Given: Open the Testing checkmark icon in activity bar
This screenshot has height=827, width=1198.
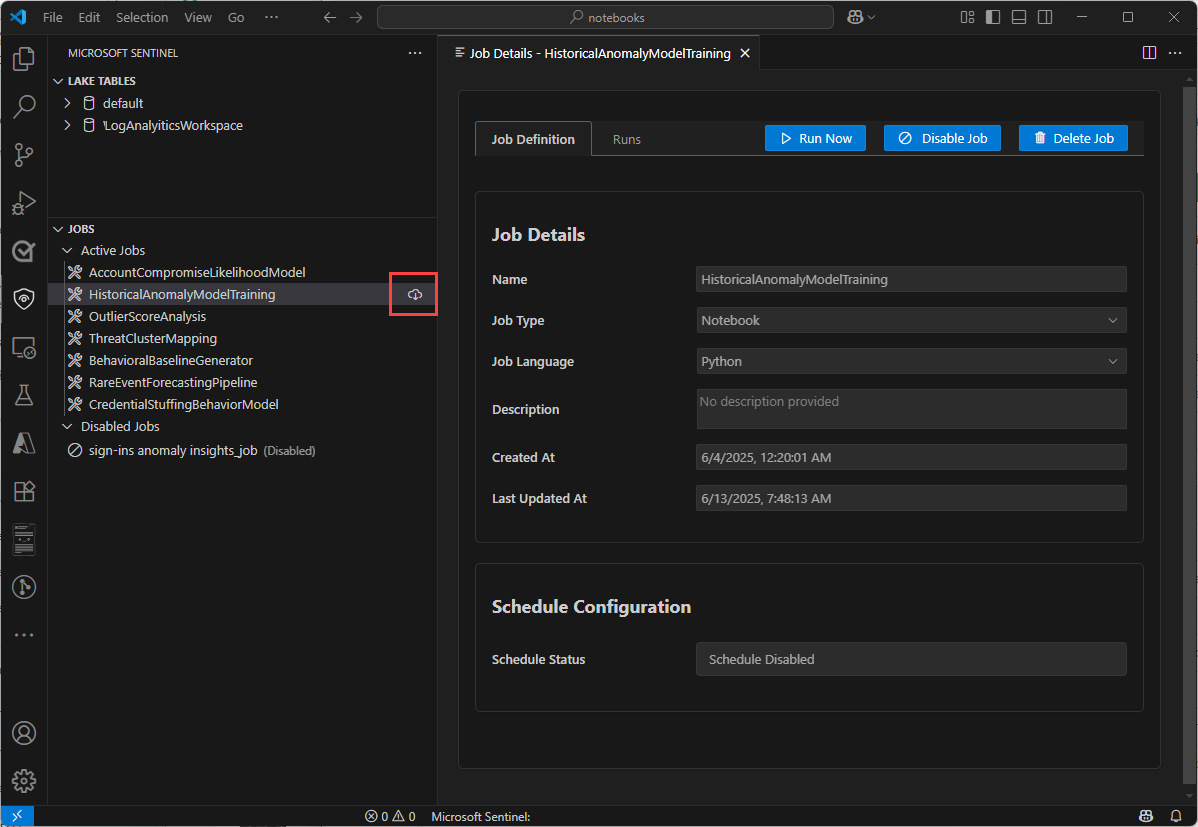Looking at the screenshot, I should point(24,250).
